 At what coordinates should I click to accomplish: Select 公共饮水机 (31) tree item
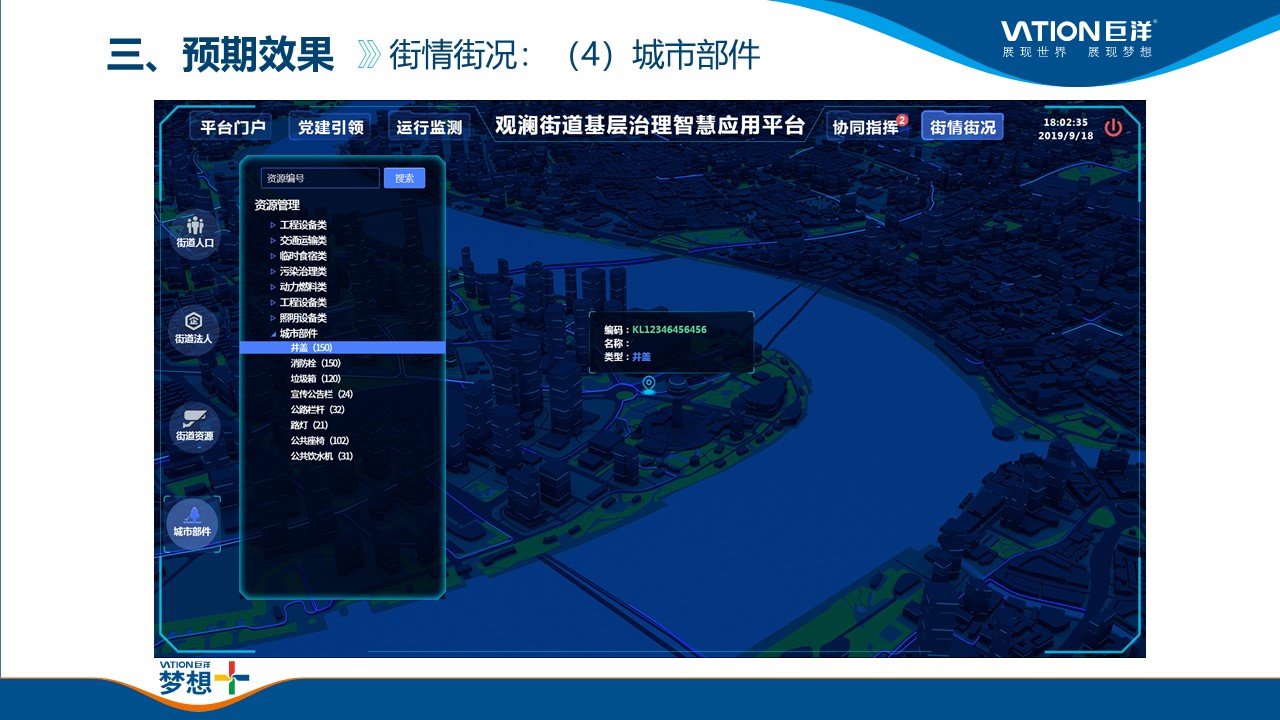coord(321,456)
